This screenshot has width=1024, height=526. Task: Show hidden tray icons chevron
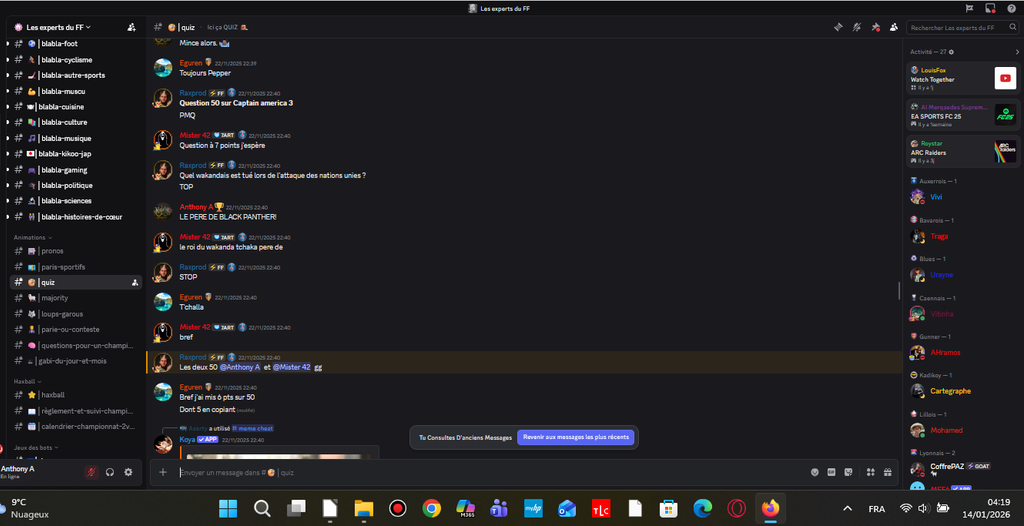(847, 508)
